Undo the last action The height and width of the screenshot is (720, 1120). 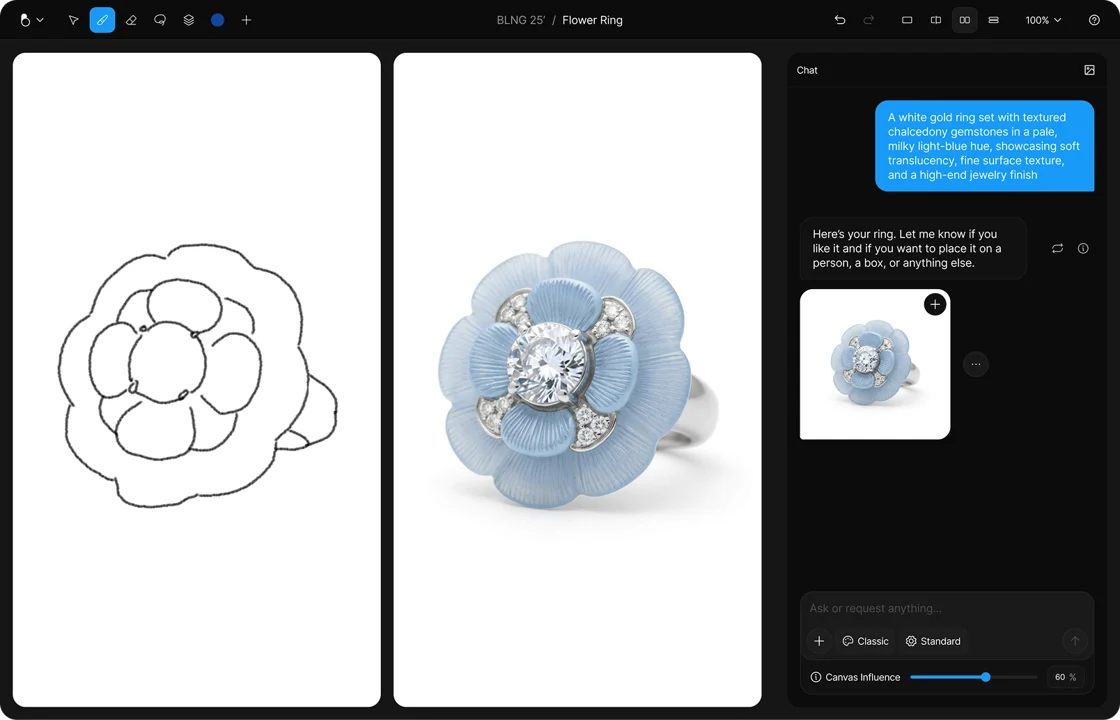[x=840, y=20]
